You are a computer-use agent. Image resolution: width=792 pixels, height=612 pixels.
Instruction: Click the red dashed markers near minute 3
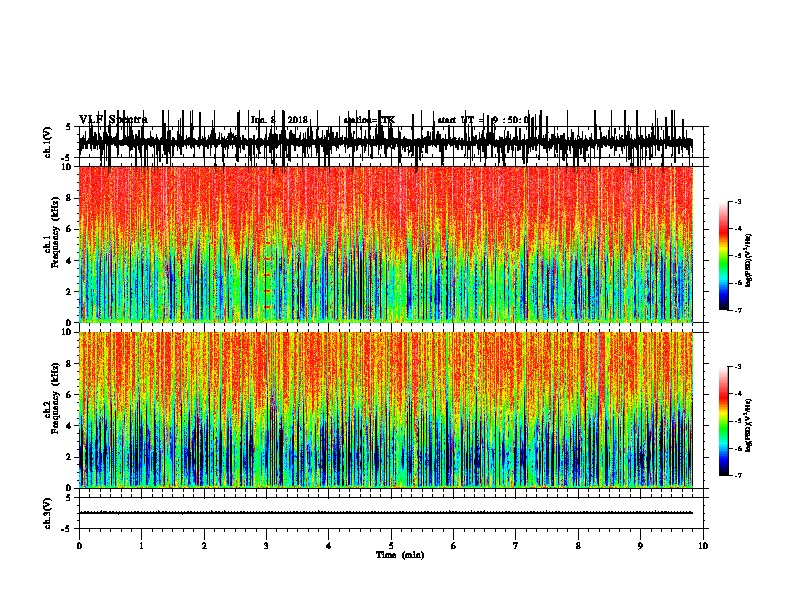coord(268,275)
